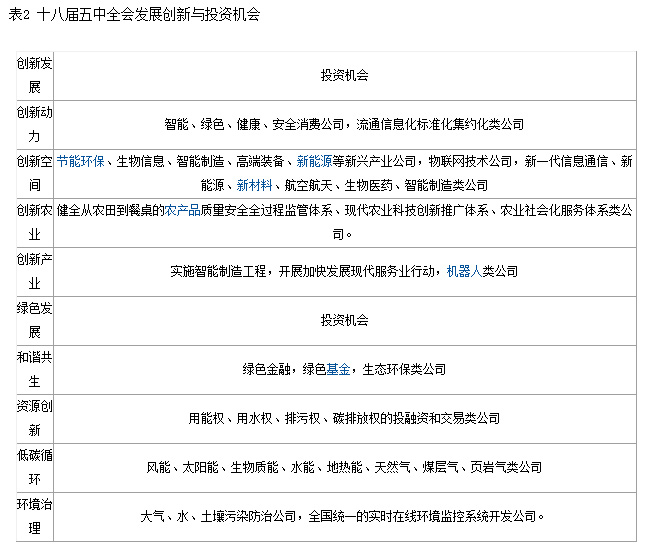Click 投资机会 in the 绿色发展 row
Image resolution: width=645 pixels, height=545 pixels.
pos(344,320)
